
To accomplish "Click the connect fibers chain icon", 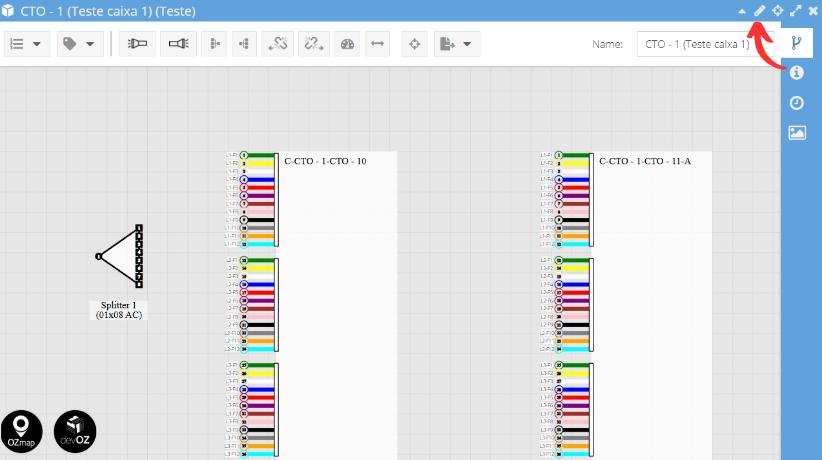I will pos(277,44).
